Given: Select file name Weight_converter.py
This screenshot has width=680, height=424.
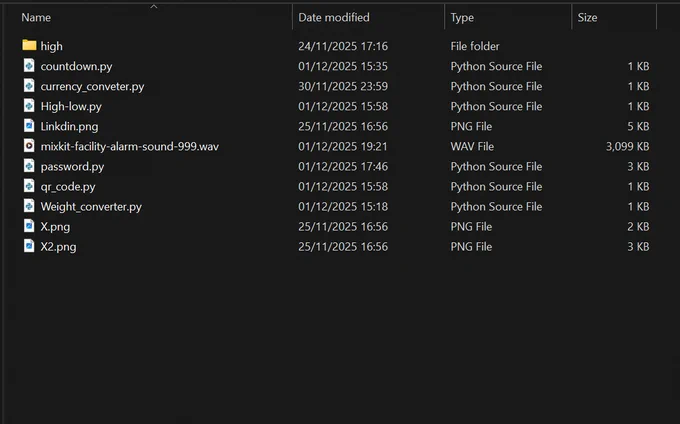Looking at the screenshot, I should pyautogui.click(x=91, y=207).
